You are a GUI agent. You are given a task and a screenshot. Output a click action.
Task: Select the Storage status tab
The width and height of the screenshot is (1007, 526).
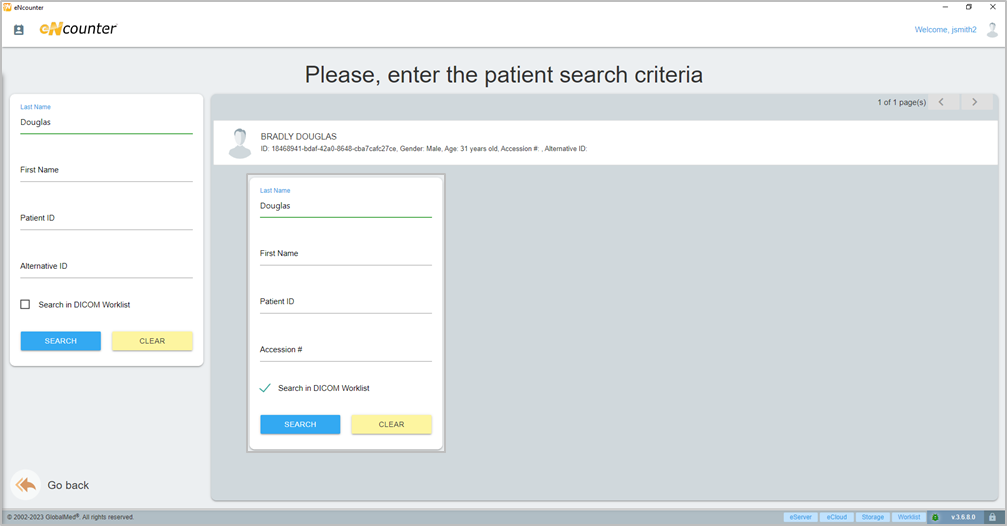[x=872, y=517]
